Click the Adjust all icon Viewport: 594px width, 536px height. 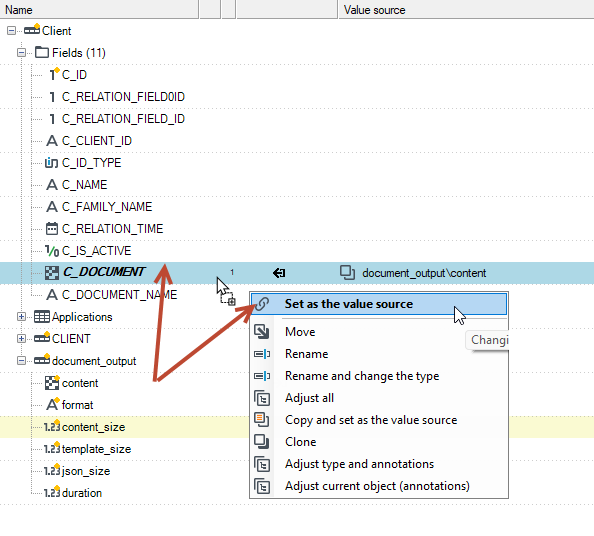click(262, 398)
